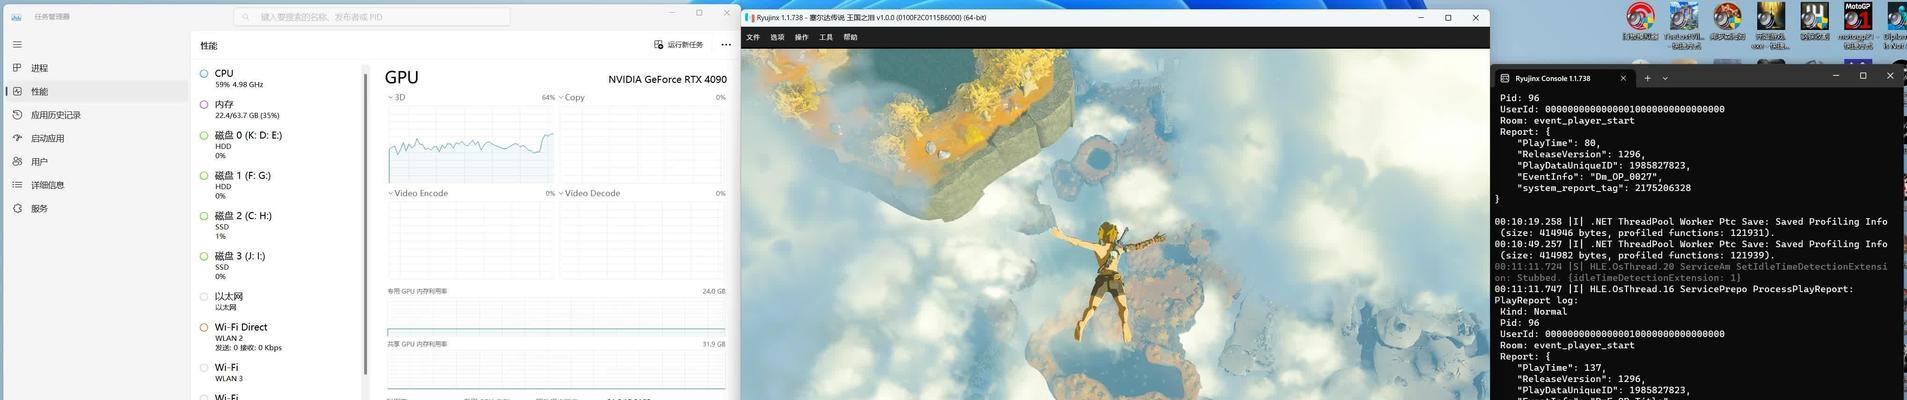
Task: Click the Ryujinx window title icon
Action: pyautogui.click(x=748, y=17)
